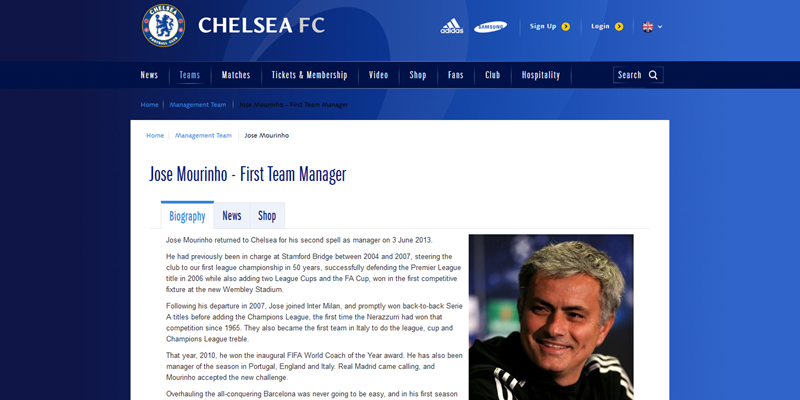
Task: Expand the language dropdown chevron
Action: [x=660, y=27]
